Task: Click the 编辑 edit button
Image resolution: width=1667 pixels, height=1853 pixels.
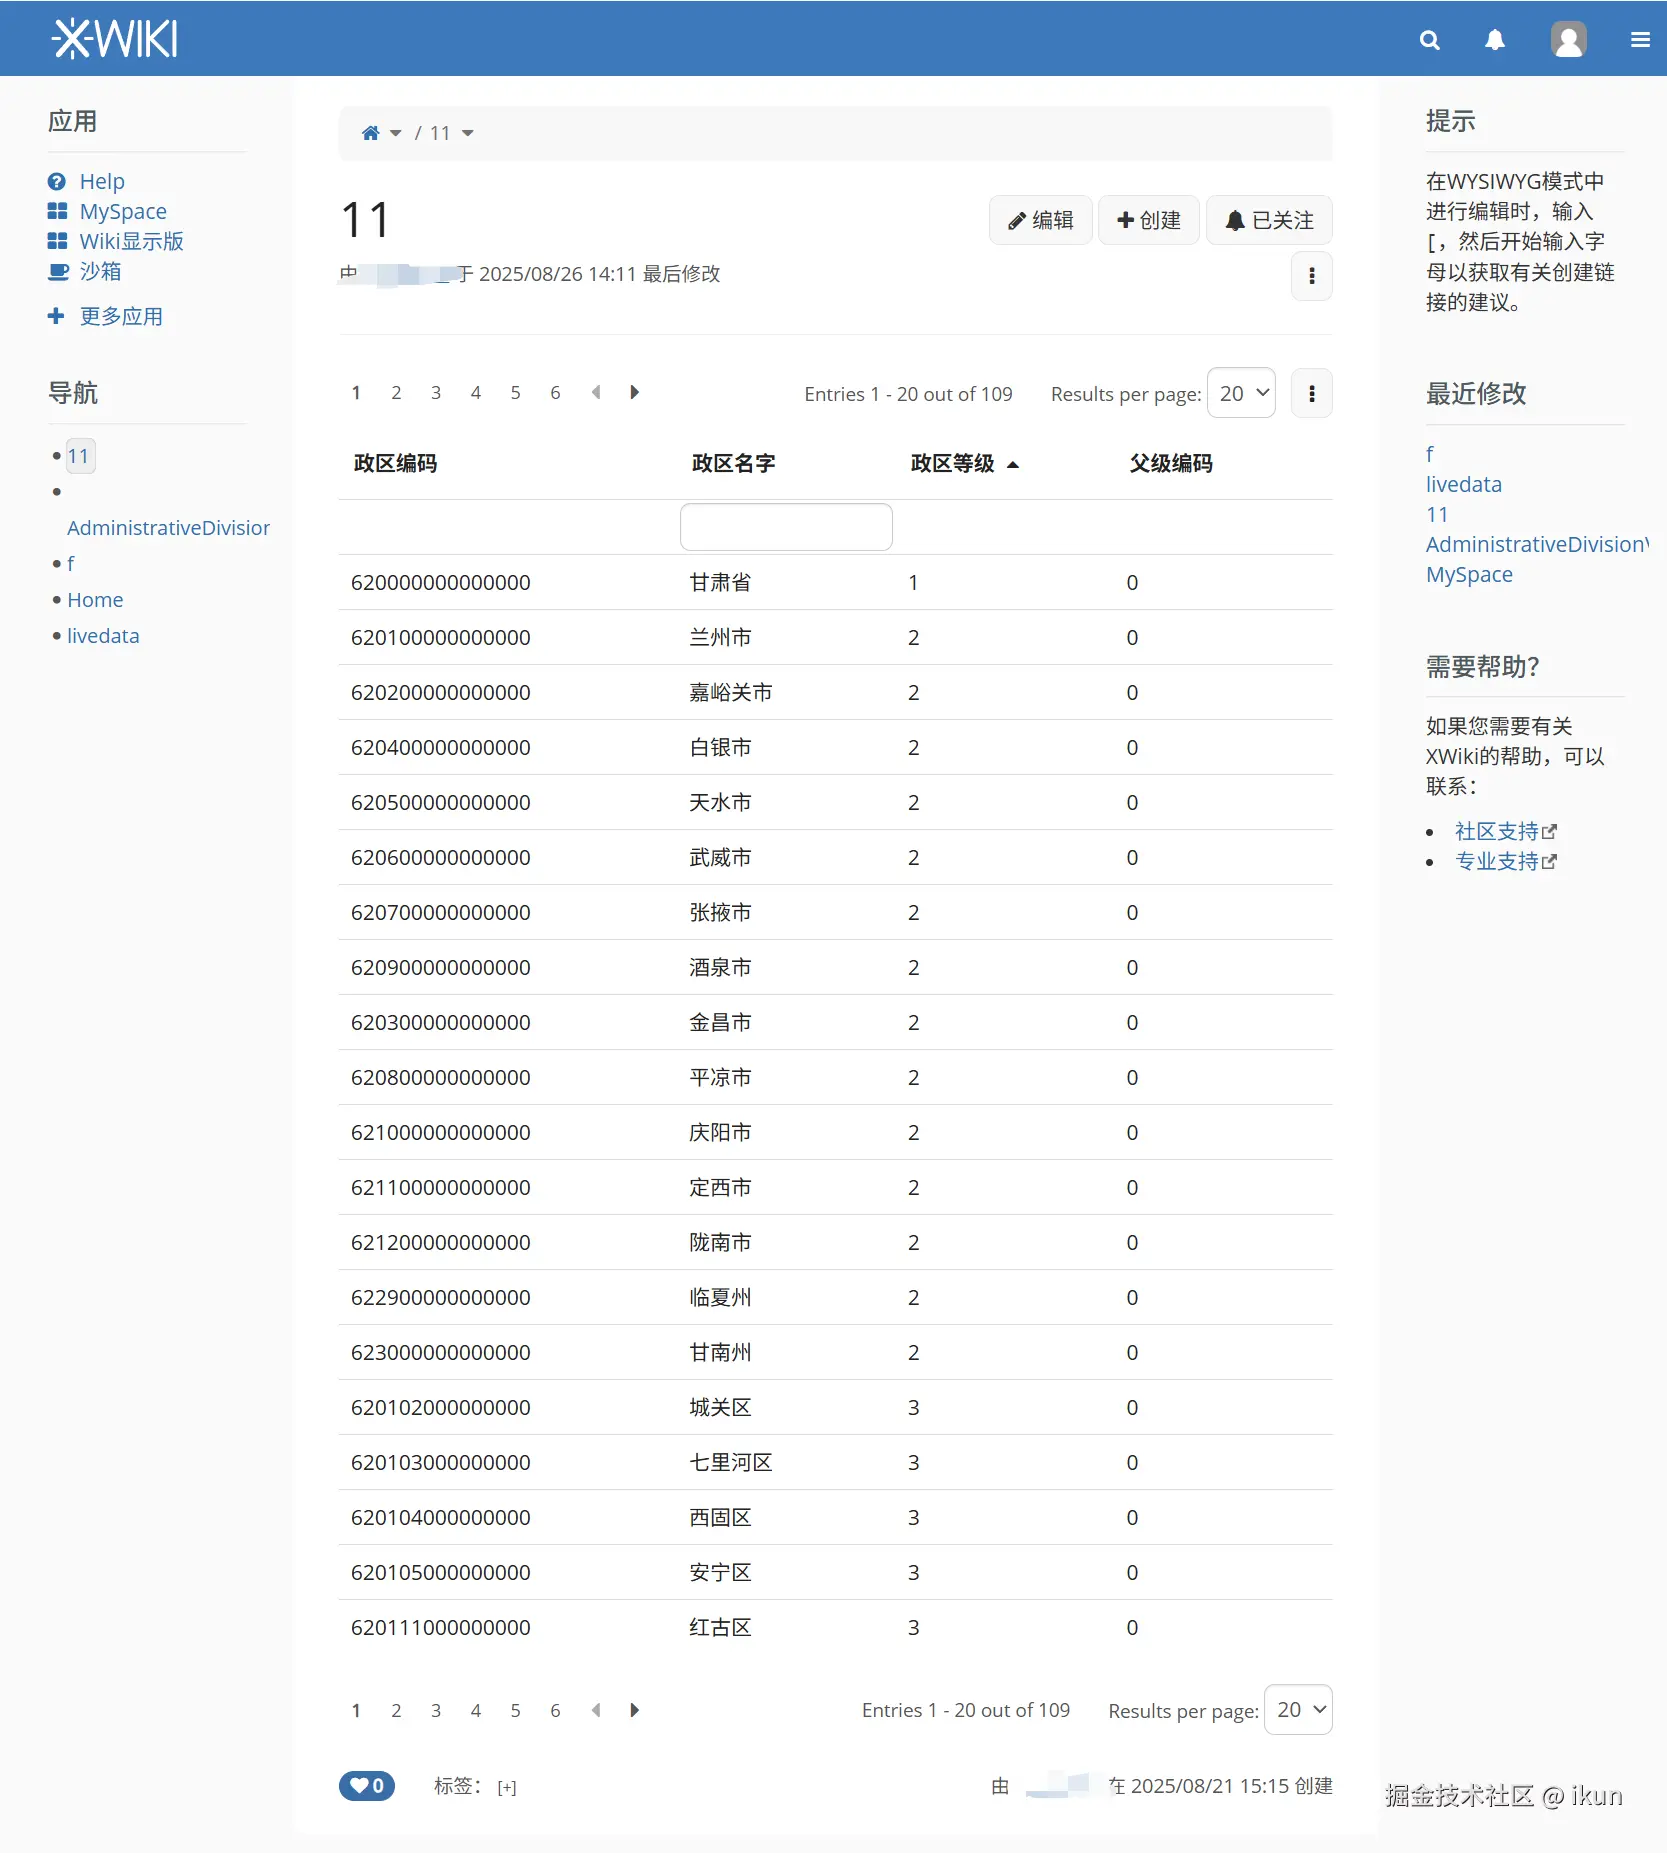Action: [1040, 219]
